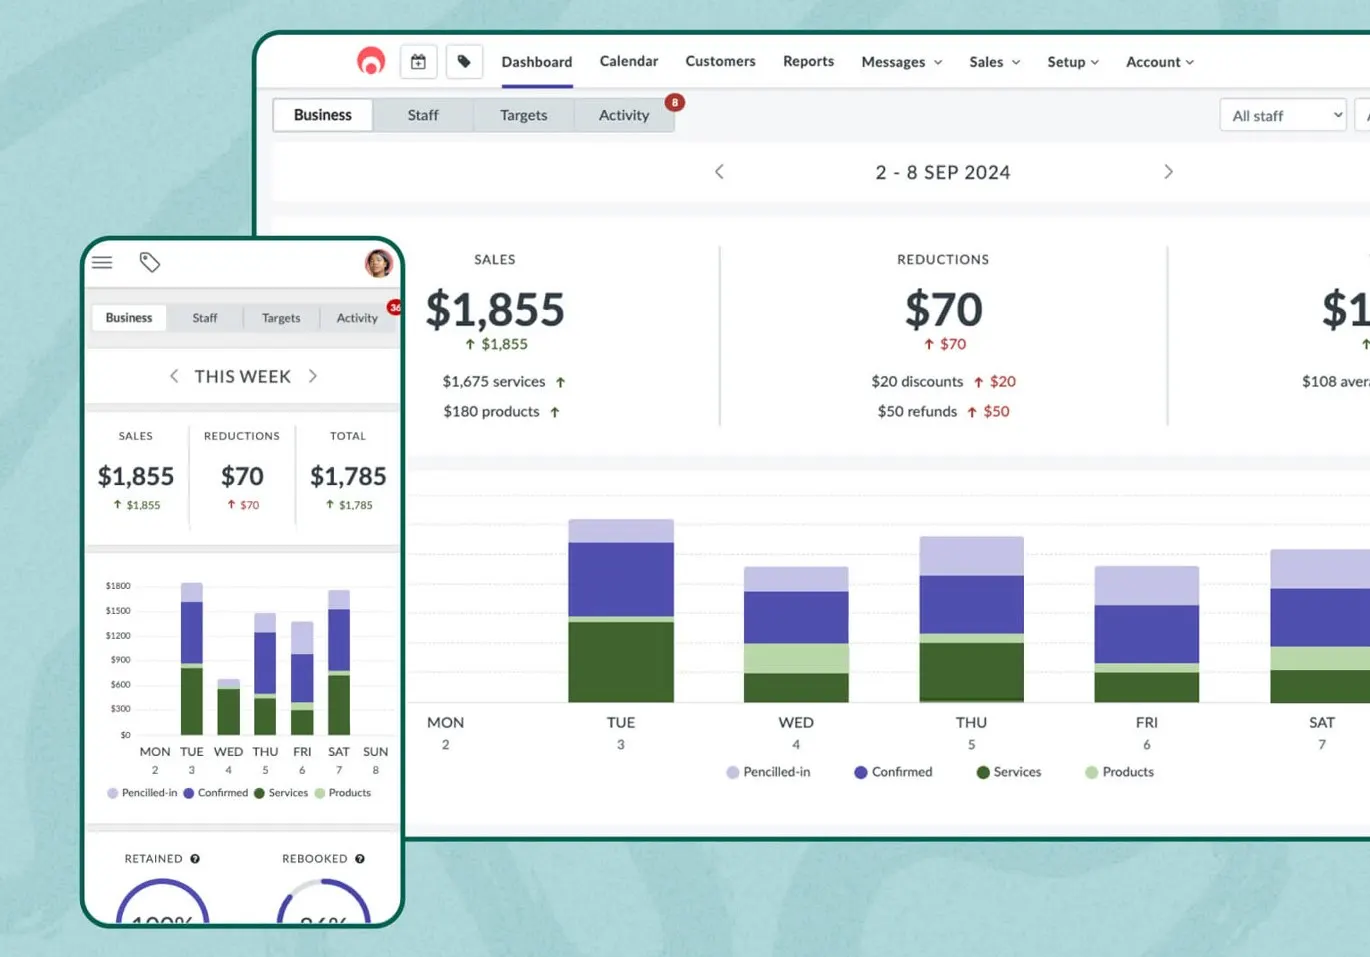The image size is (1370, 957).
Task: Switch to the Targets tab on desktop
Action: 523,115
